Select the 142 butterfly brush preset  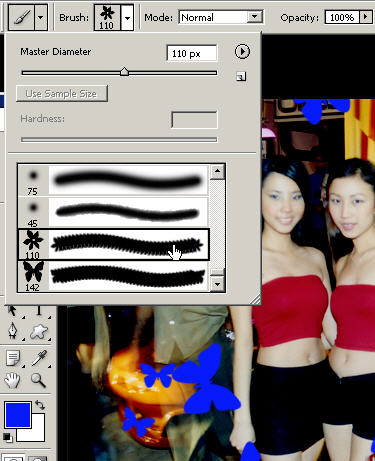point(113,276)
